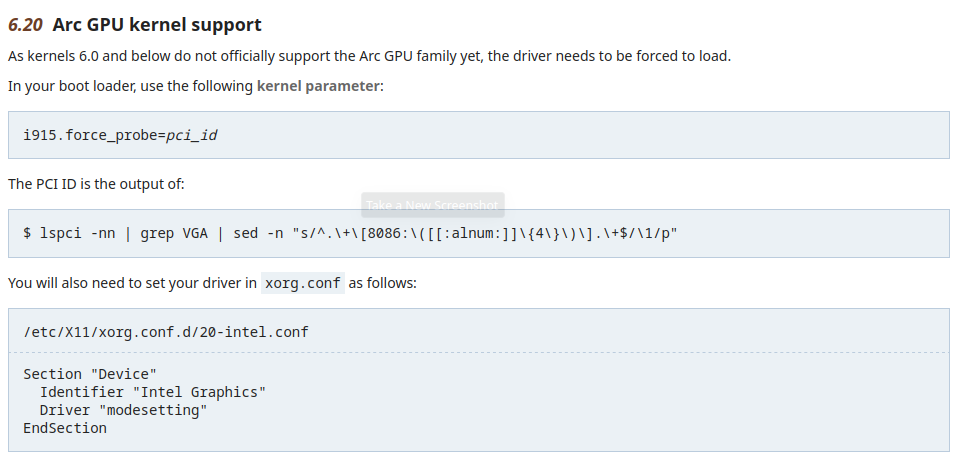Screen dimensions: 958x453
Task: Click the dollar sign shell prompt
Action: tap(27, 233)
